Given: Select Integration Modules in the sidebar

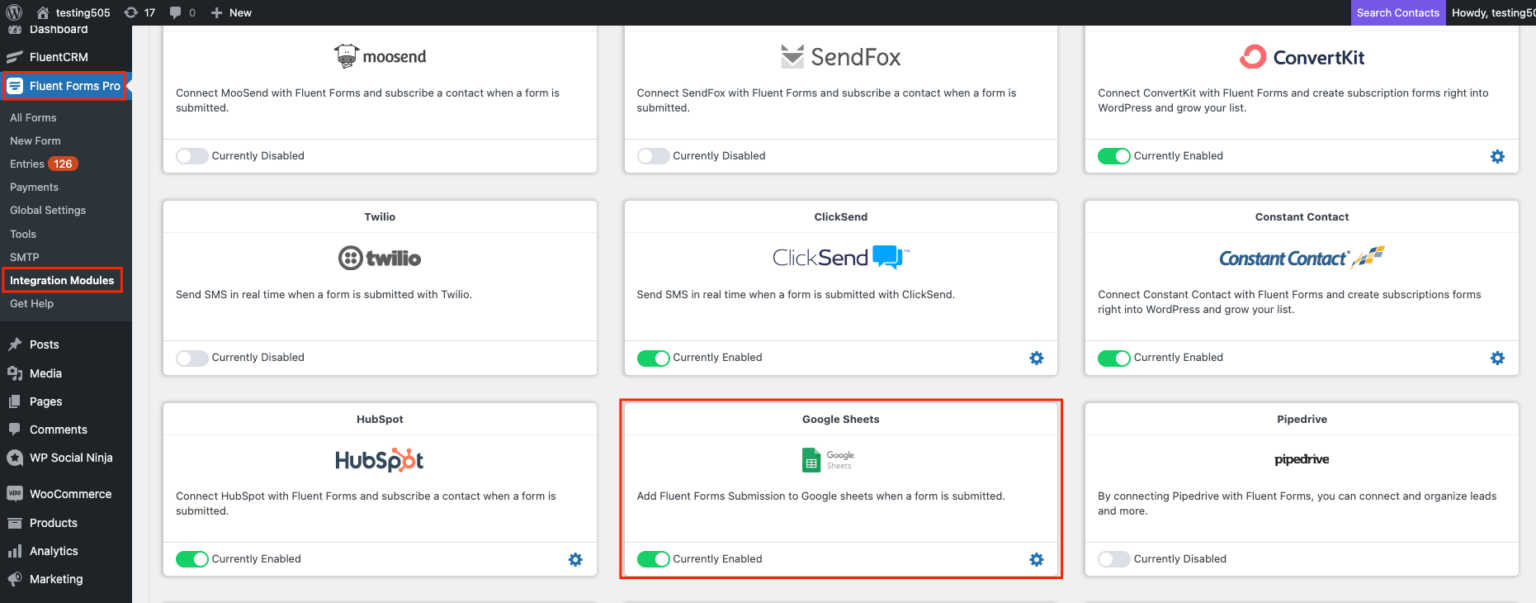Looking at the screenshot, I should point(61,280).
